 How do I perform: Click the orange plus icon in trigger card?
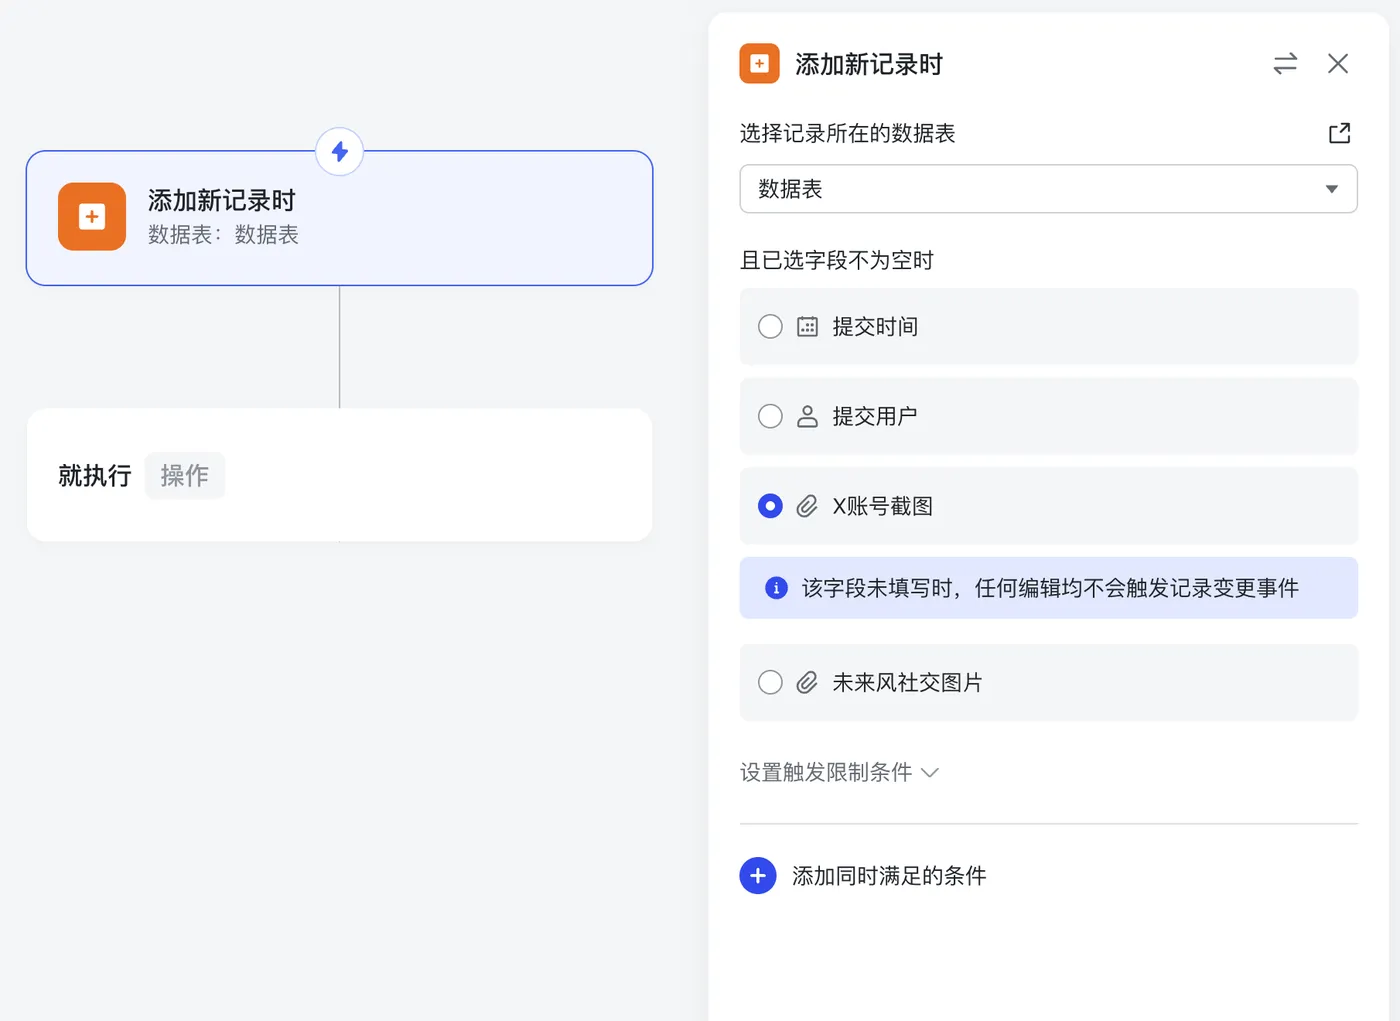coord(92,217)
